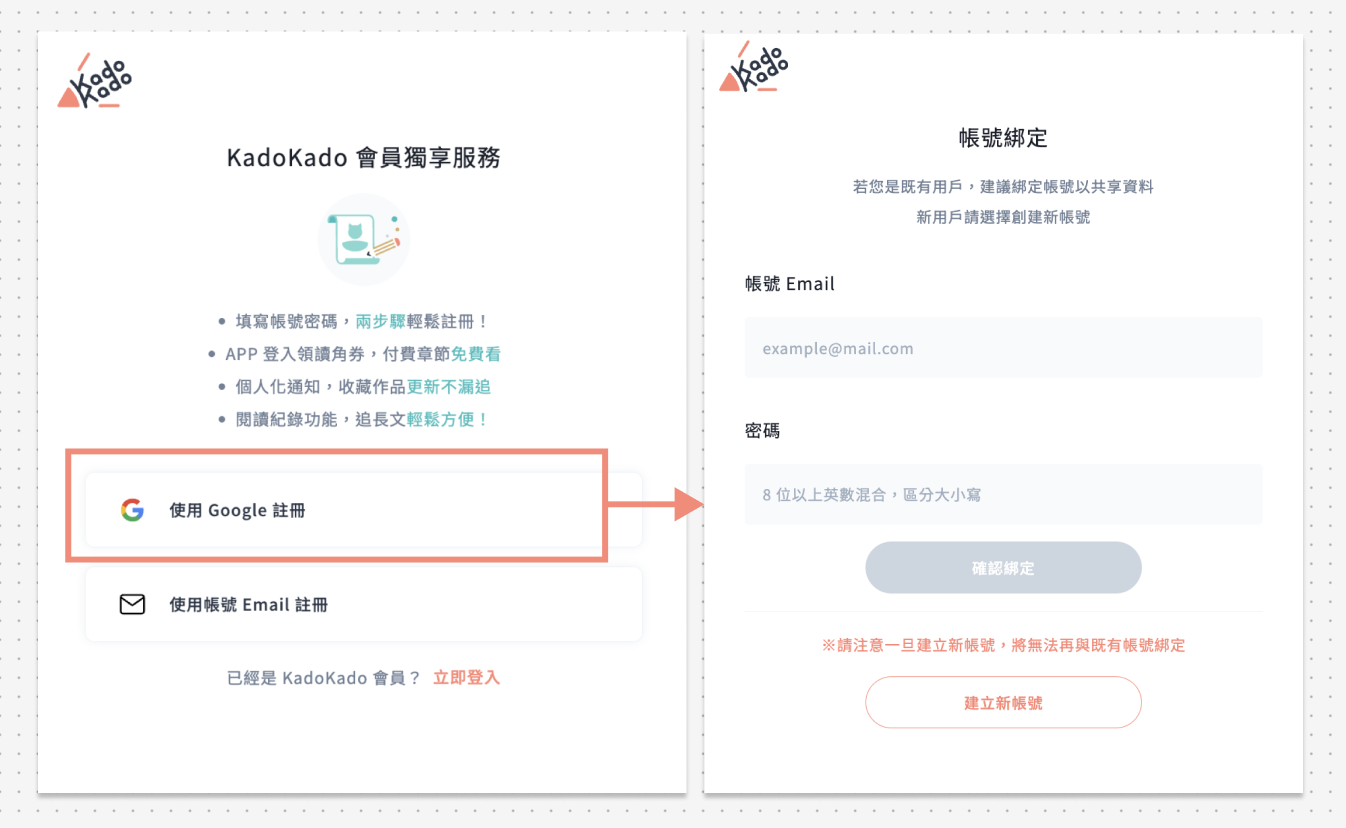Viewport: 1346px width, 828px height.
Task: Click the envelope Email icon
Action: (132, 604)
